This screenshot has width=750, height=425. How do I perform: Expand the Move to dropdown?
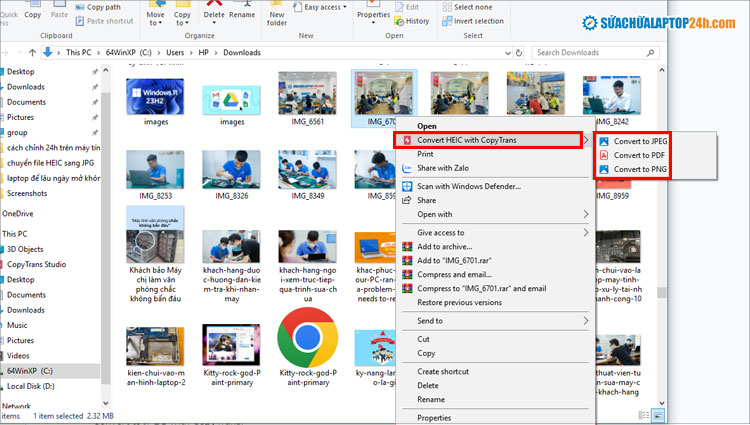(x=160, y=23)
